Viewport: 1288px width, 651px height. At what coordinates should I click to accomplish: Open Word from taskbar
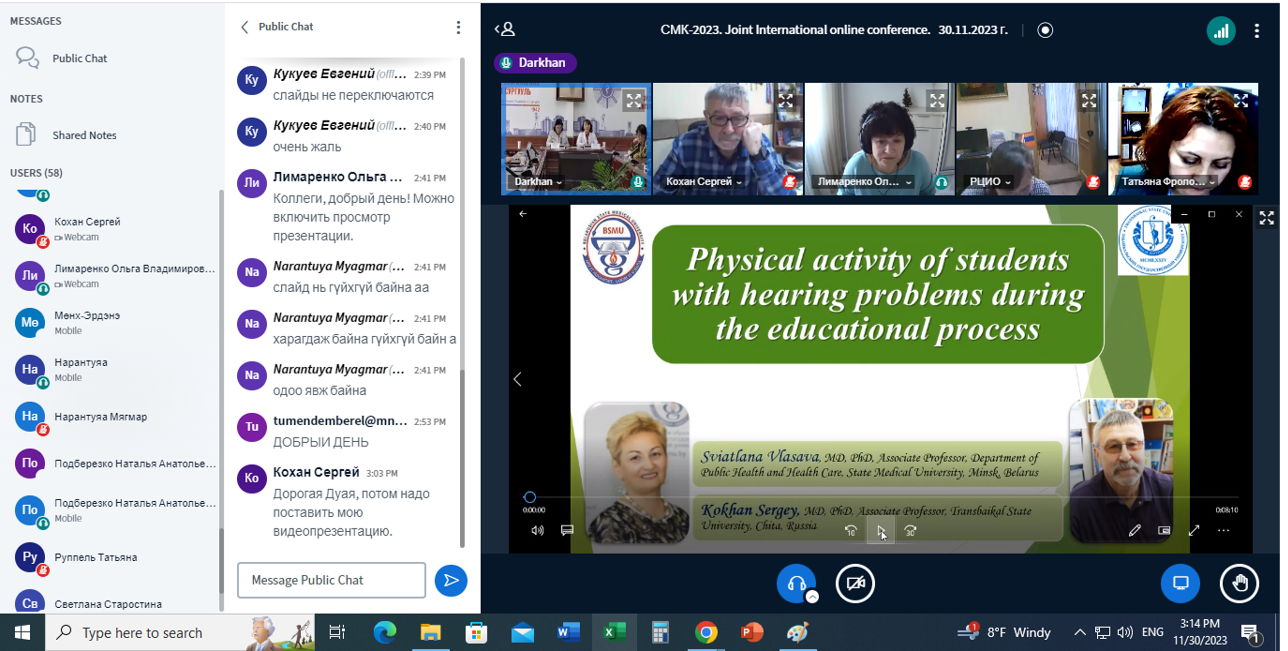tap(568, 632)
